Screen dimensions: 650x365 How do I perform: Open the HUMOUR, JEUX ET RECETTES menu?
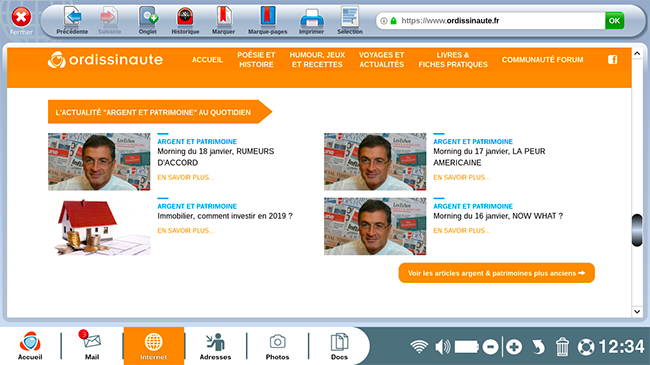[317, 60]
